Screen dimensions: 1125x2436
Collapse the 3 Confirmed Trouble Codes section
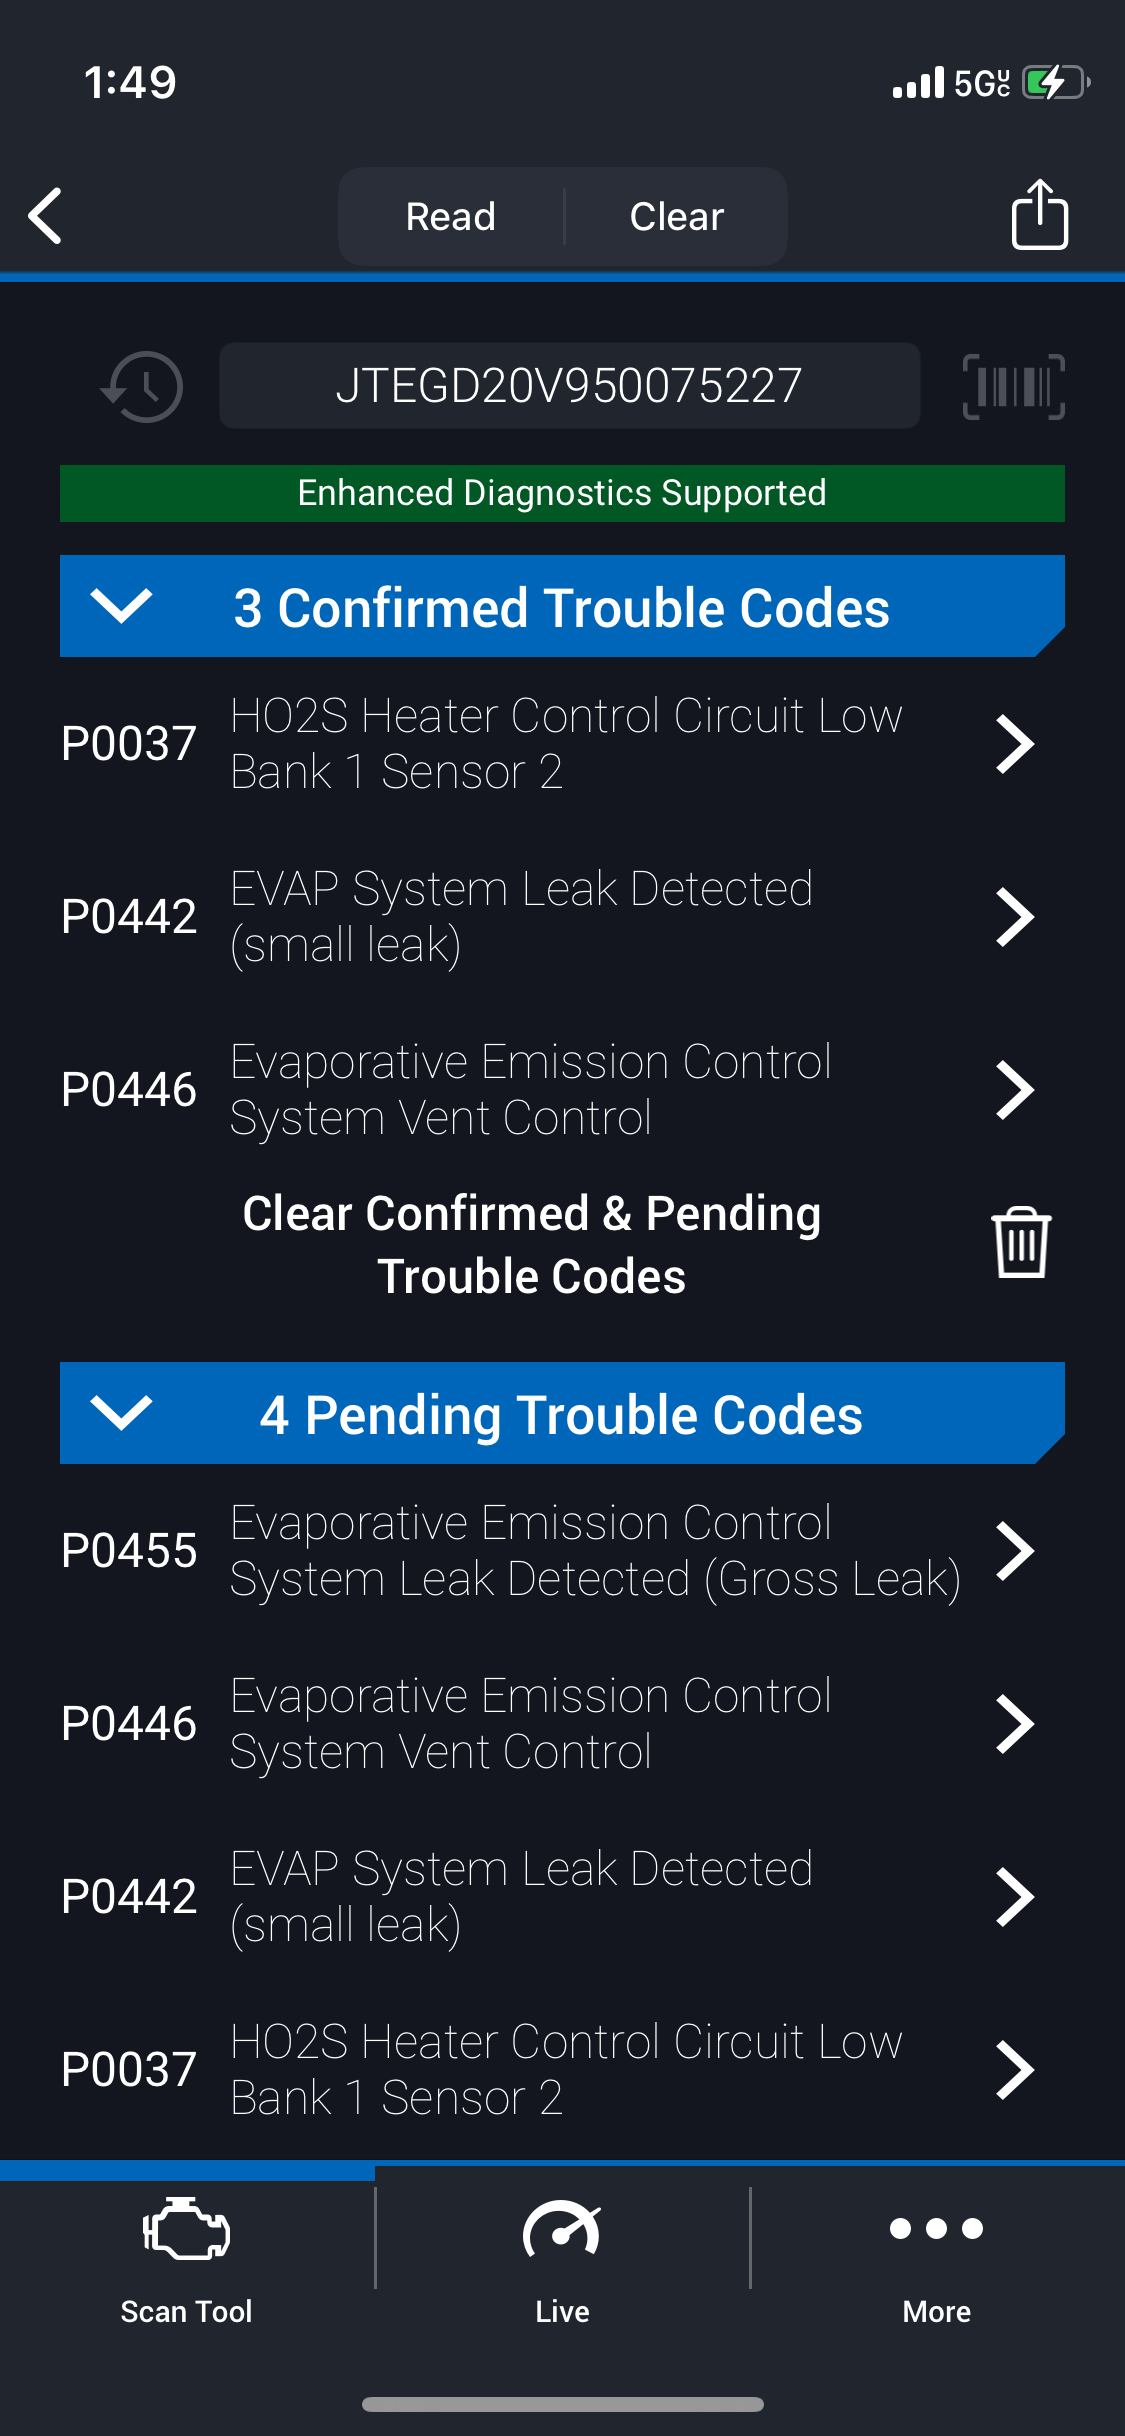click(x=121, y=606)
